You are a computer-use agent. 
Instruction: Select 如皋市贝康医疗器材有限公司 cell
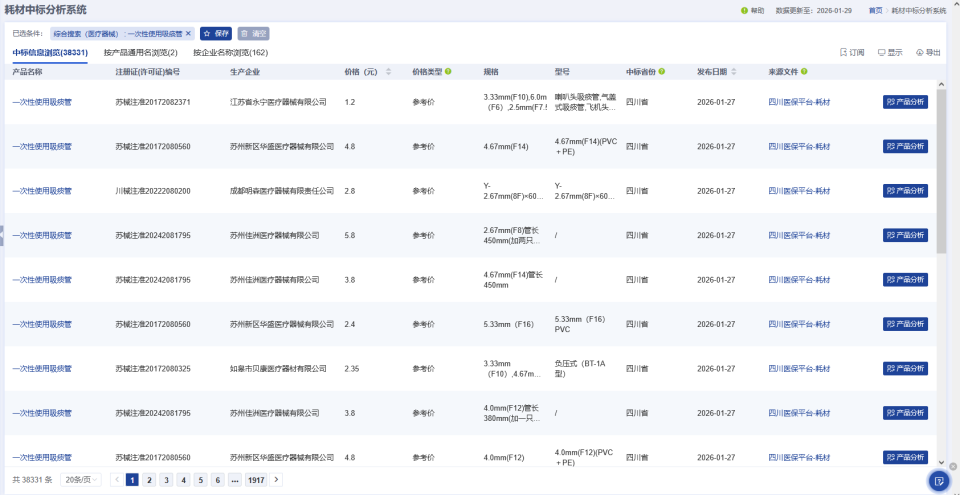pyautogui.click(x=278, y=369)
